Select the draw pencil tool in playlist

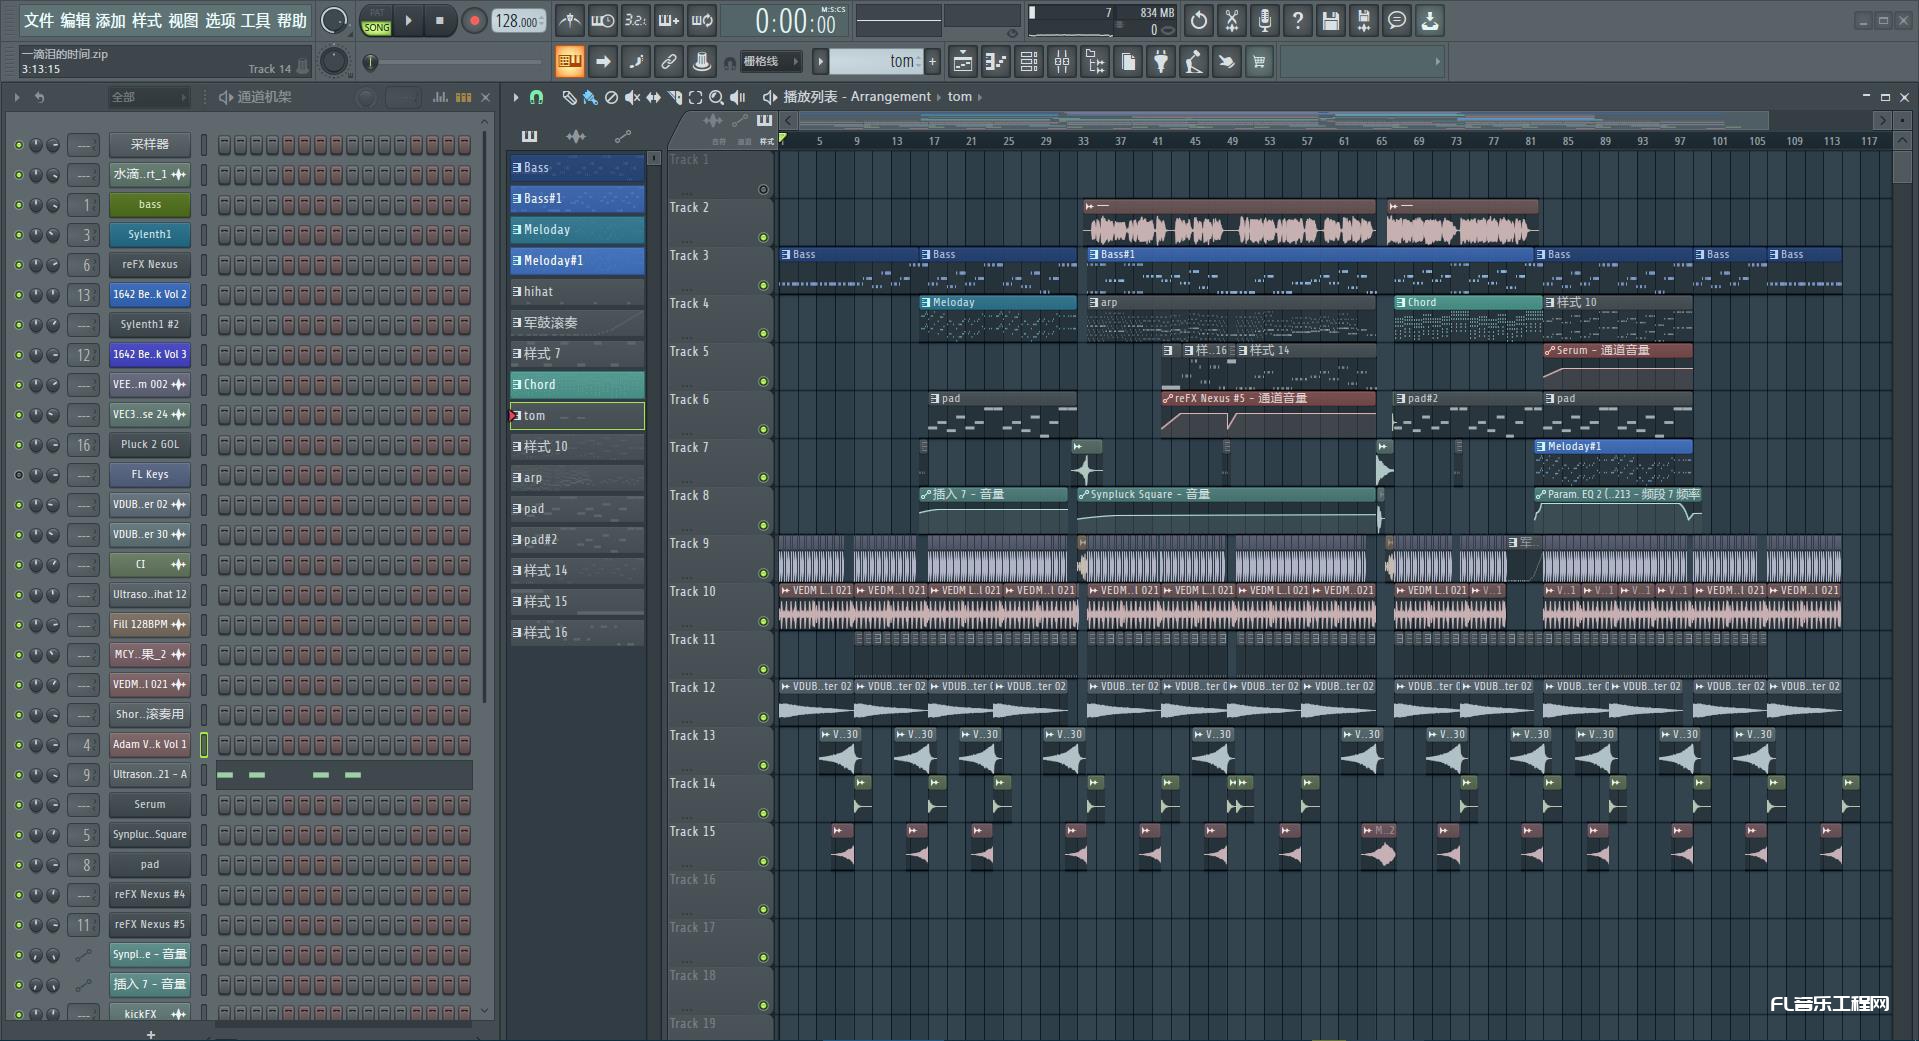click(569, 97)
